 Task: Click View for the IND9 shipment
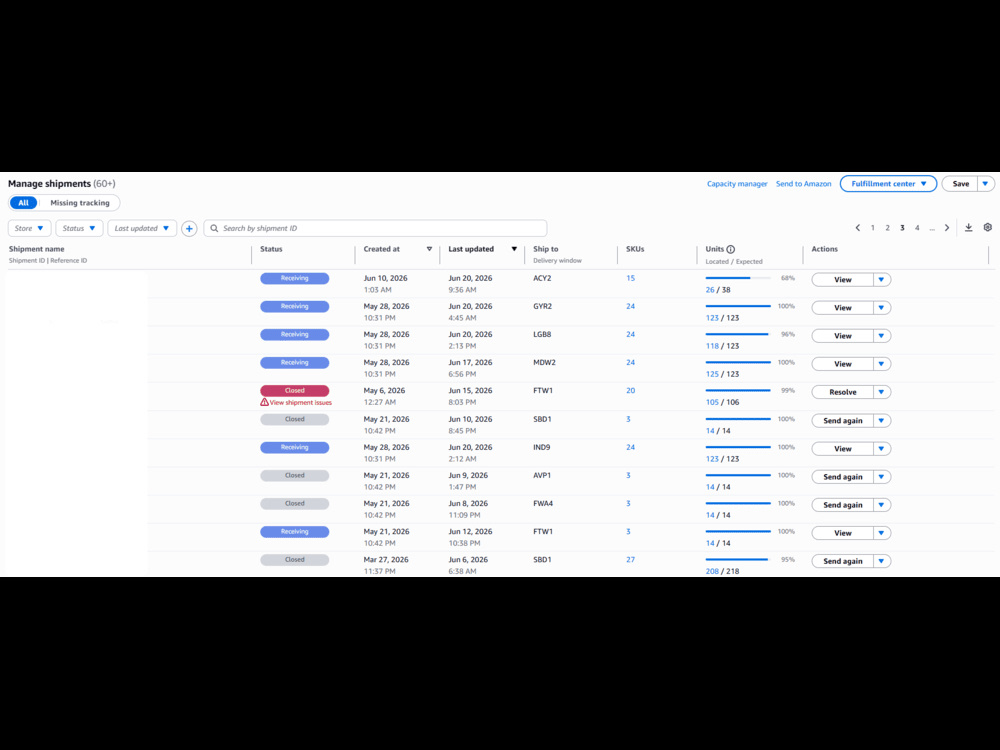842,449
